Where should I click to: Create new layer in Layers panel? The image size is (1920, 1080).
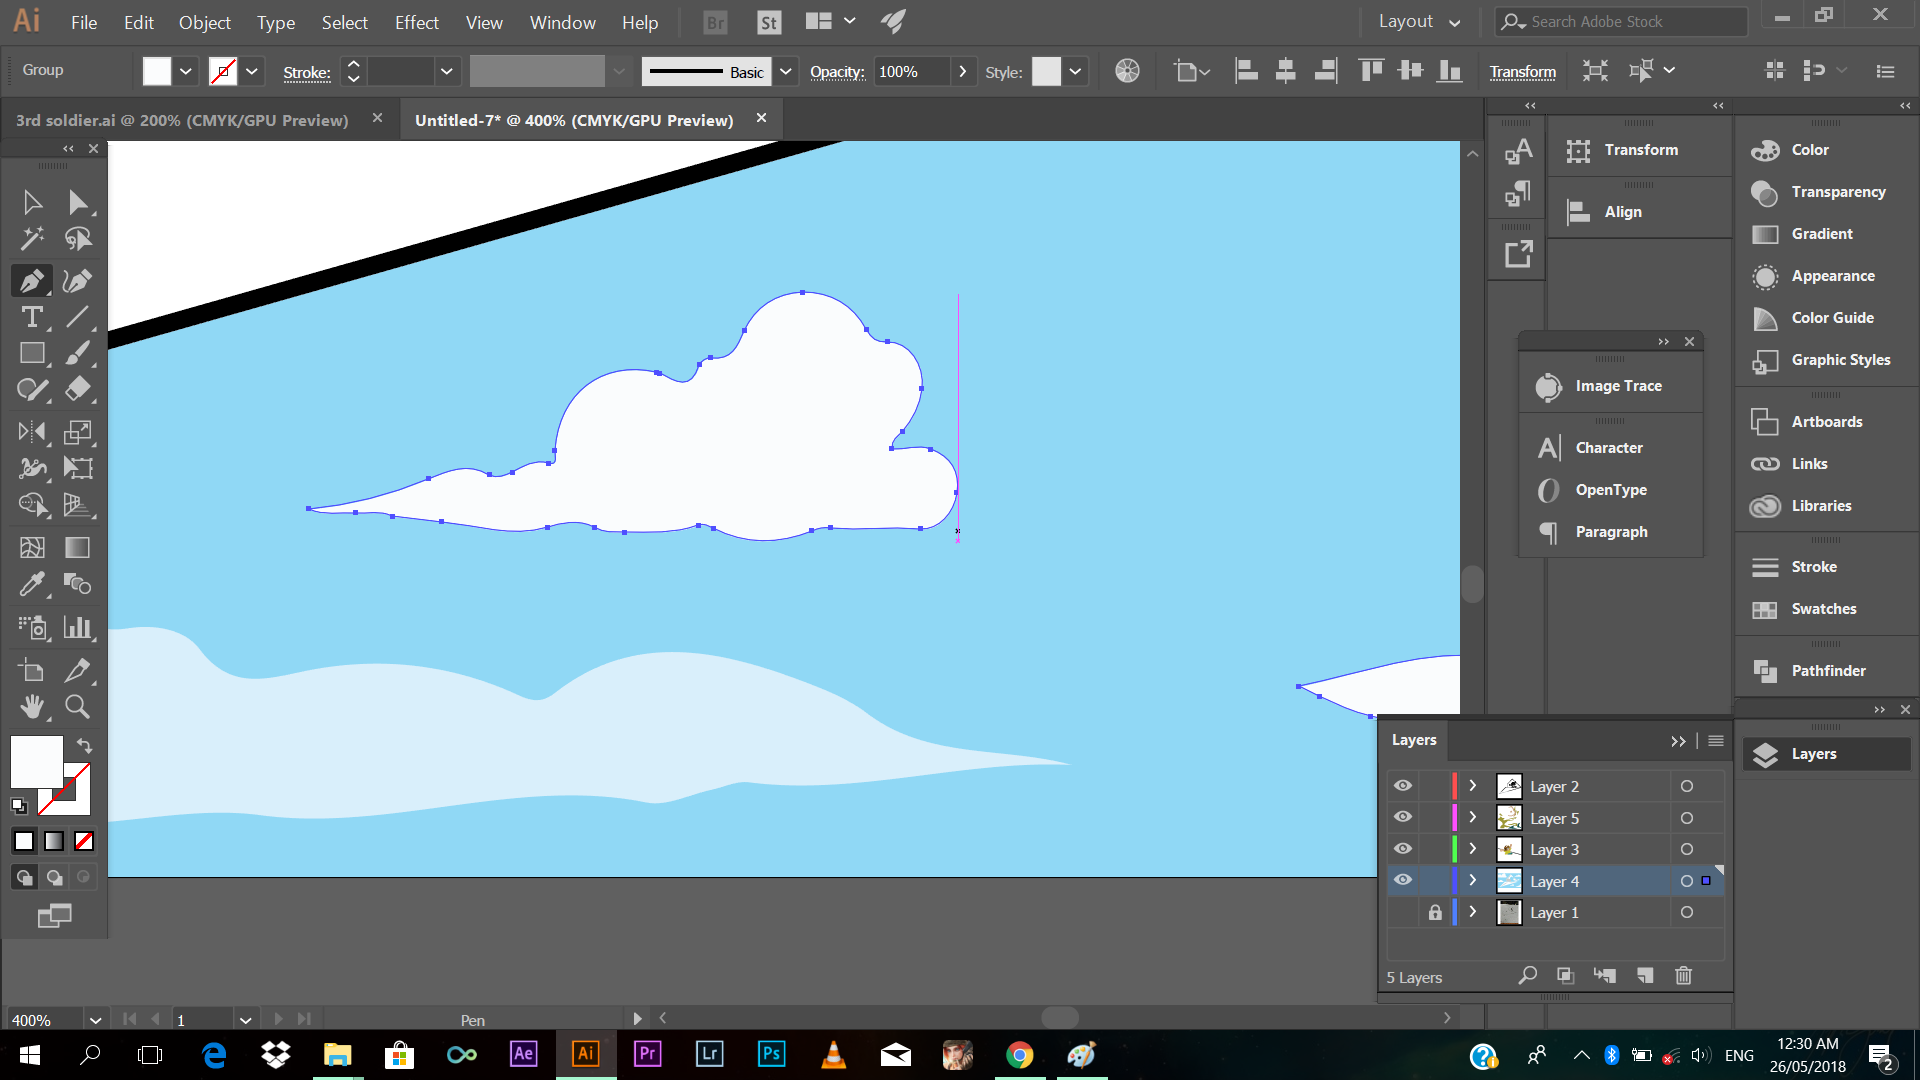point(1645,976)
